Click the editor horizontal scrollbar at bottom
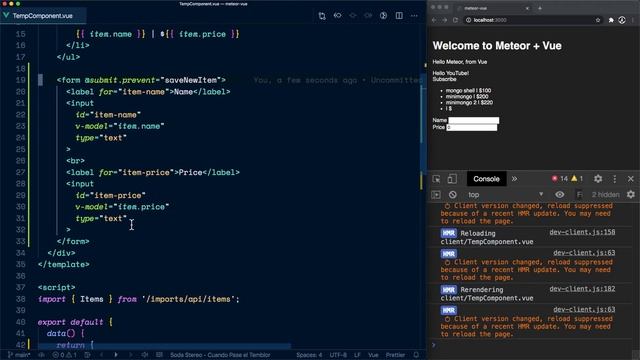 point(164,346)
